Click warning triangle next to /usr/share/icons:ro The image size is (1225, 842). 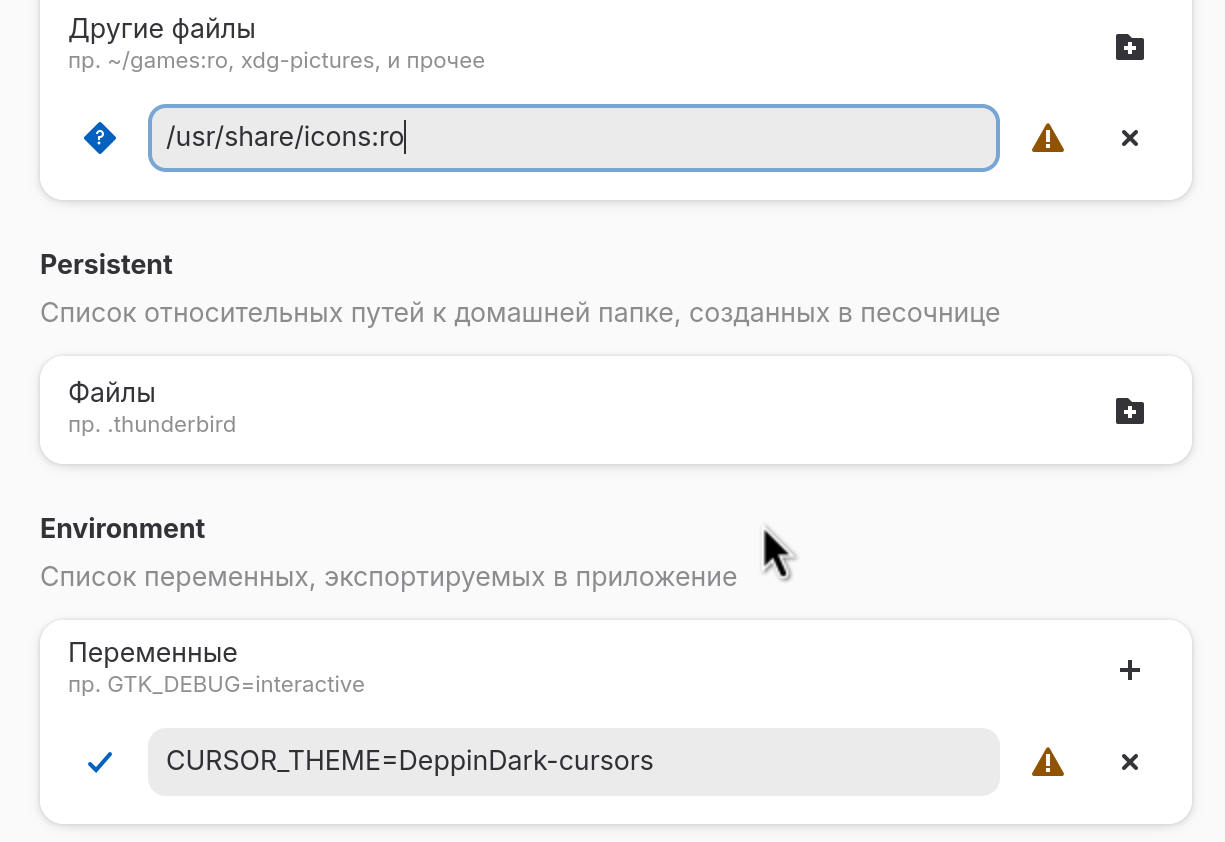(x=1047, y=138)
